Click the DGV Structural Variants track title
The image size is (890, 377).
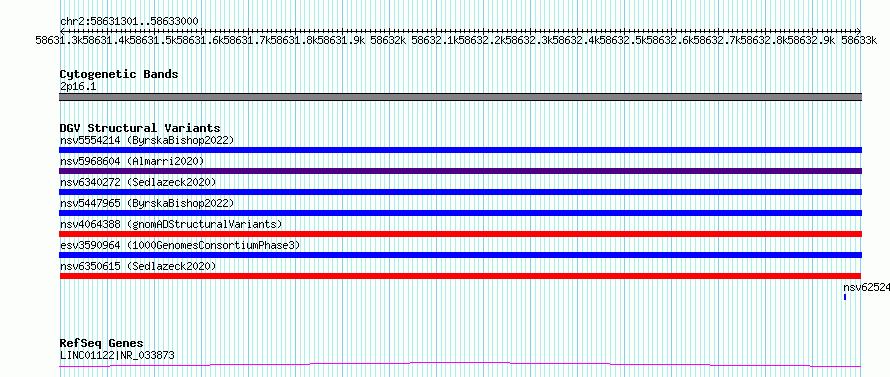[140, 128]
